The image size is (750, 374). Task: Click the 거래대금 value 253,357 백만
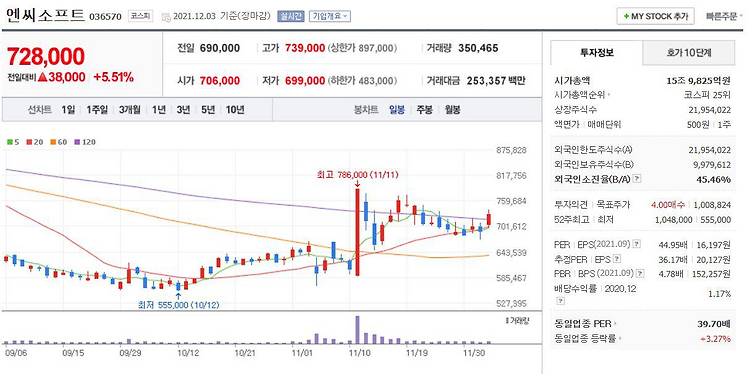tap(496, 81)
